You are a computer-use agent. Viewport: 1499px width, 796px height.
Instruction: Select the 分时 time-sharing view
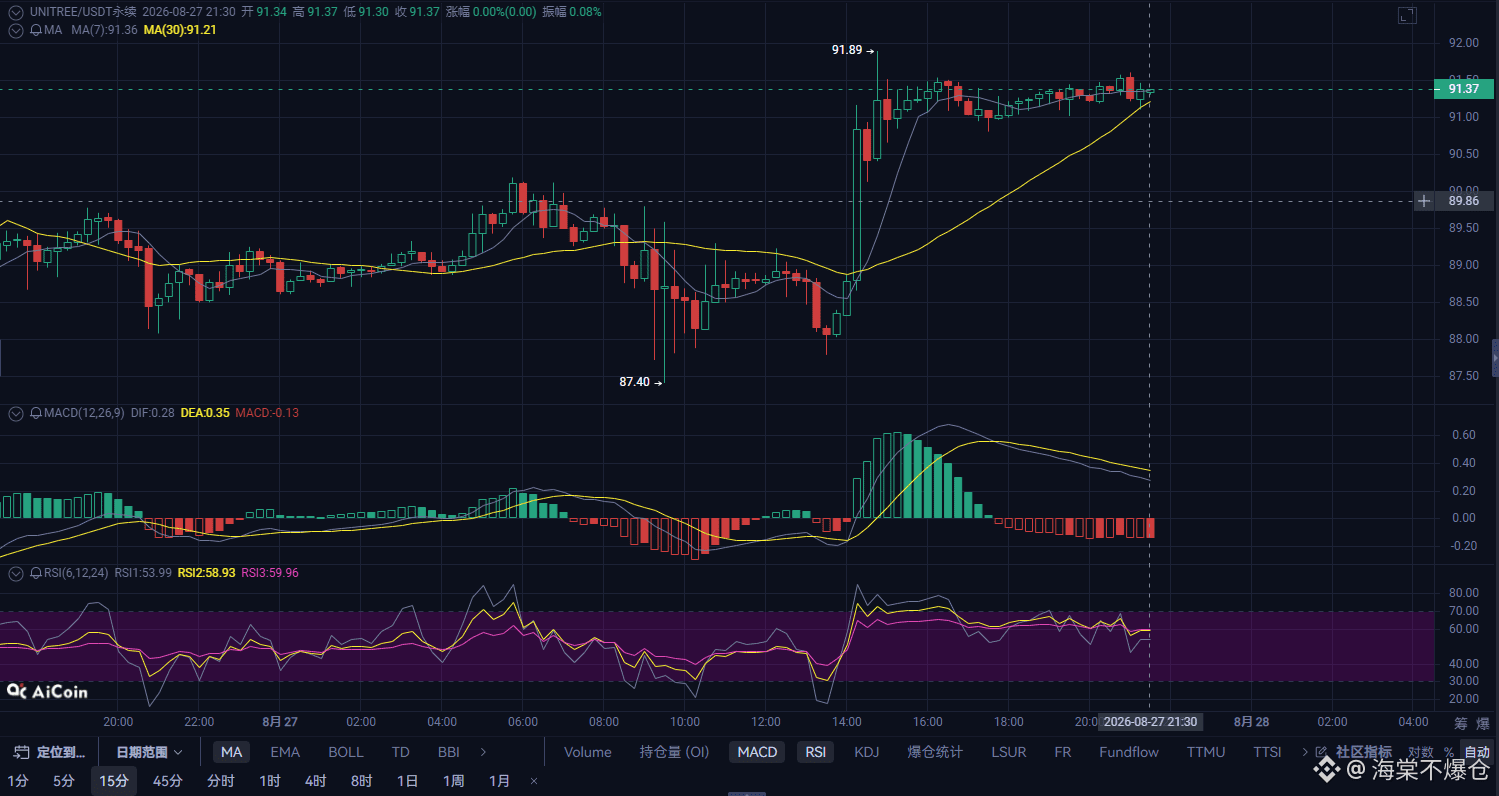point(221,781)
